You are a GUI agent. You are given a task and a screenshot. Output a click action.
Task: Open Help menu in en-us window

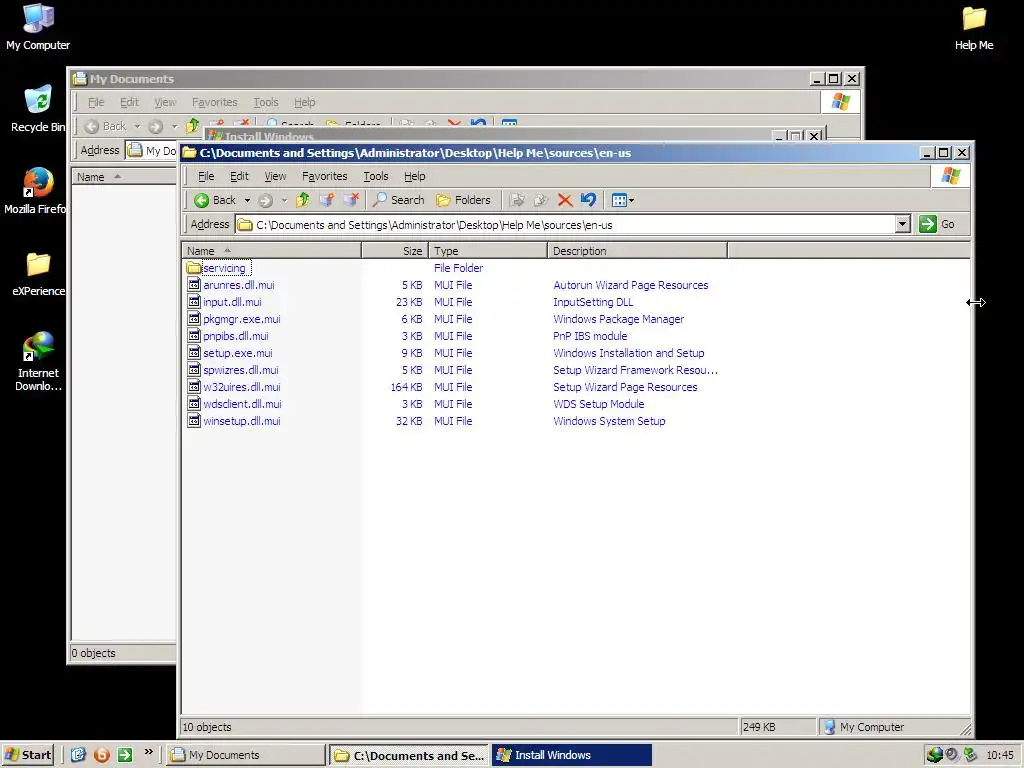tap(414, 176)
